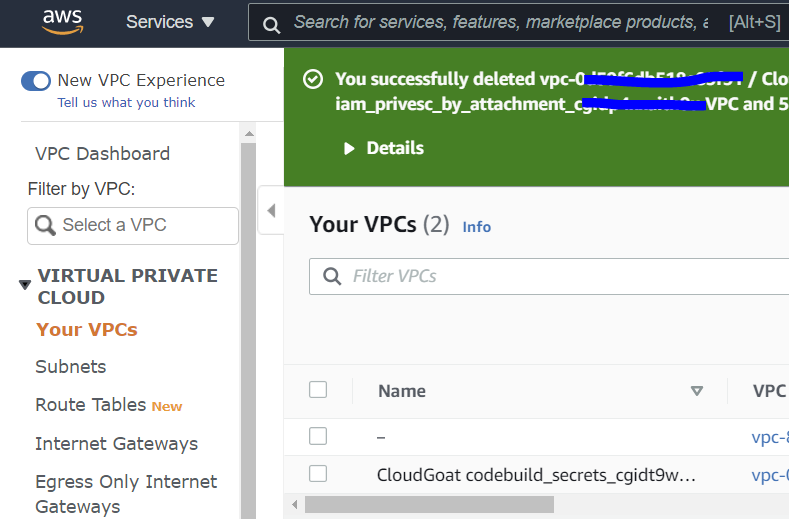Open Egress Only Internet Gateways in sidebar
The height and width of the screenshot is (519, 789).
(126, 493)
